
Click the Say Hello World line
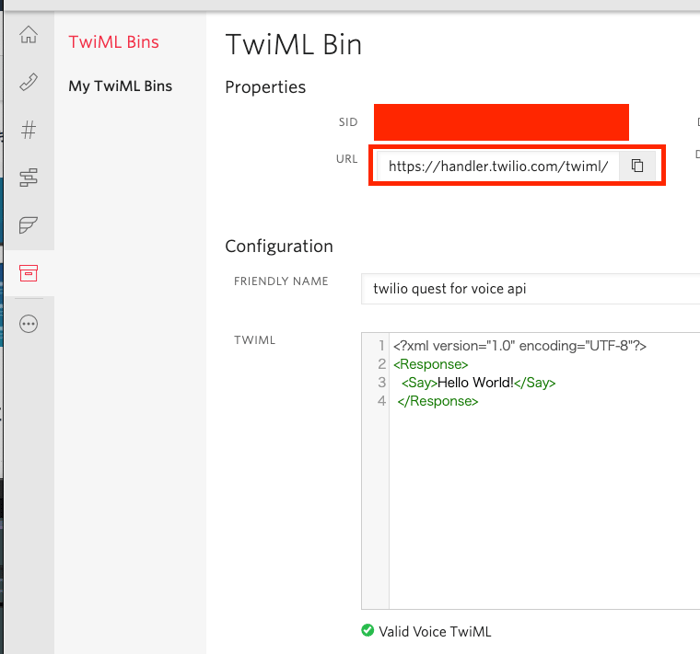point(479,383)
